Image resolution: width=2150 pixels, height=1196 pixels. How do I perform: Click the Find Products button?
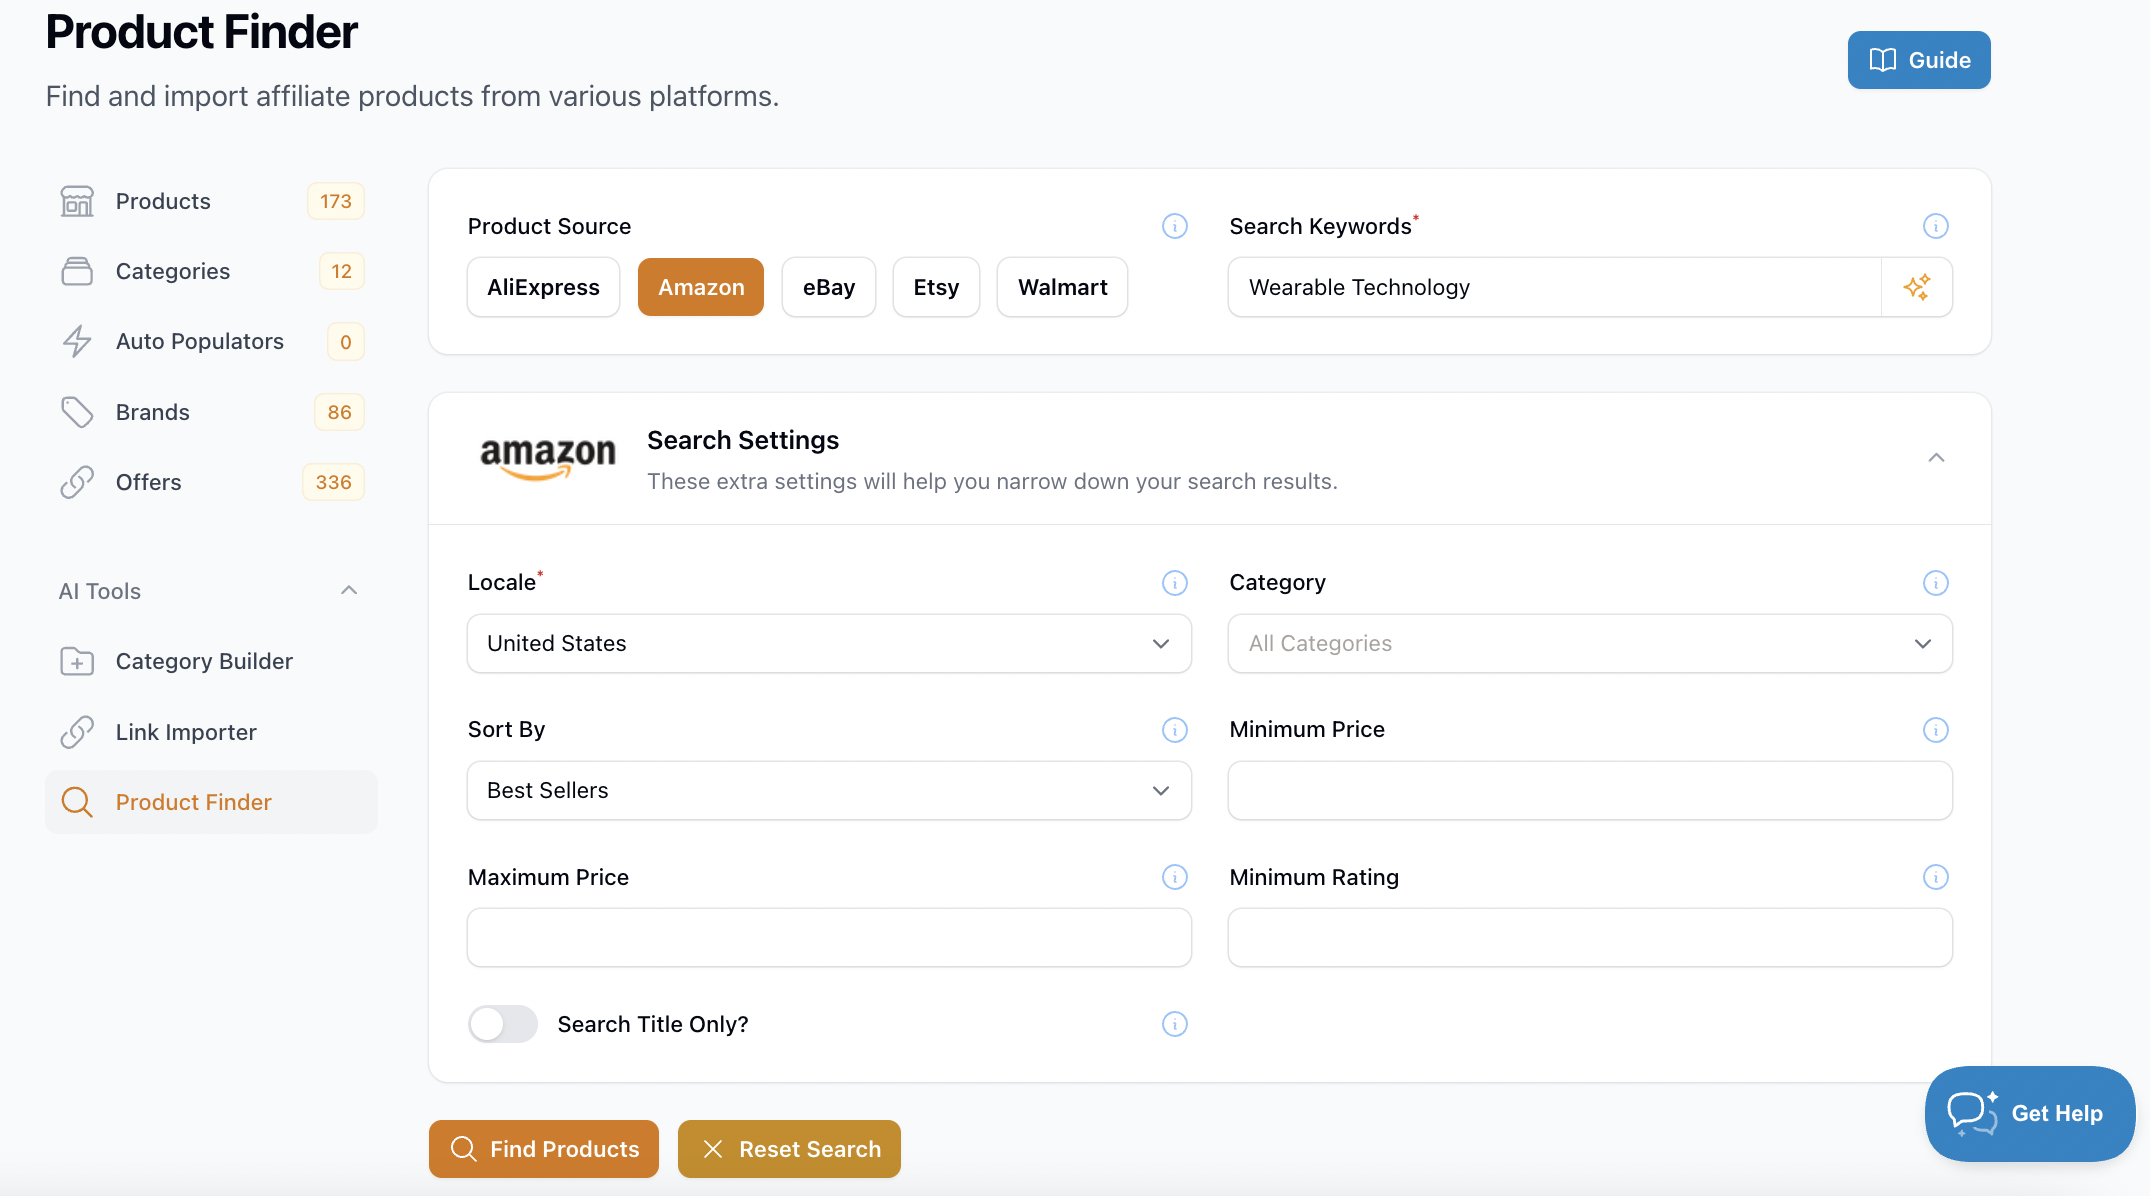(x=544, y=1149)
